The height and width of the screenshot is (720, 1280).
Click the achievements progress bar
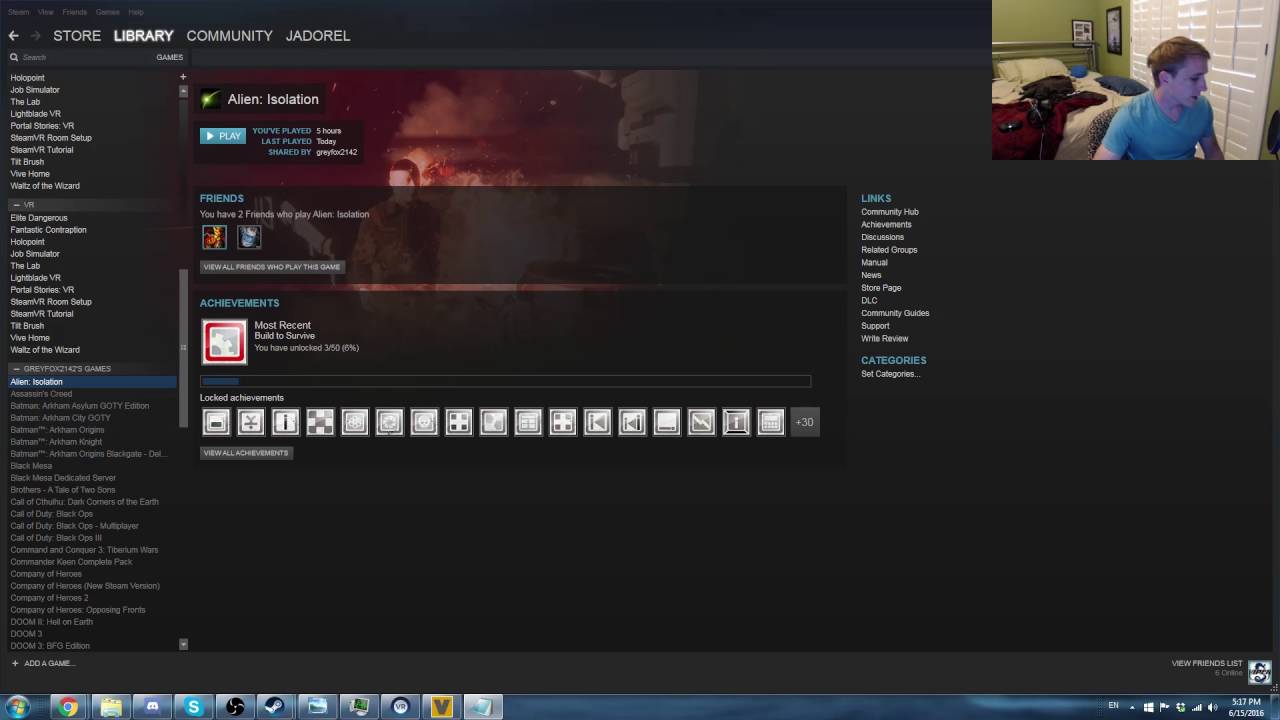tap(505, 381)
